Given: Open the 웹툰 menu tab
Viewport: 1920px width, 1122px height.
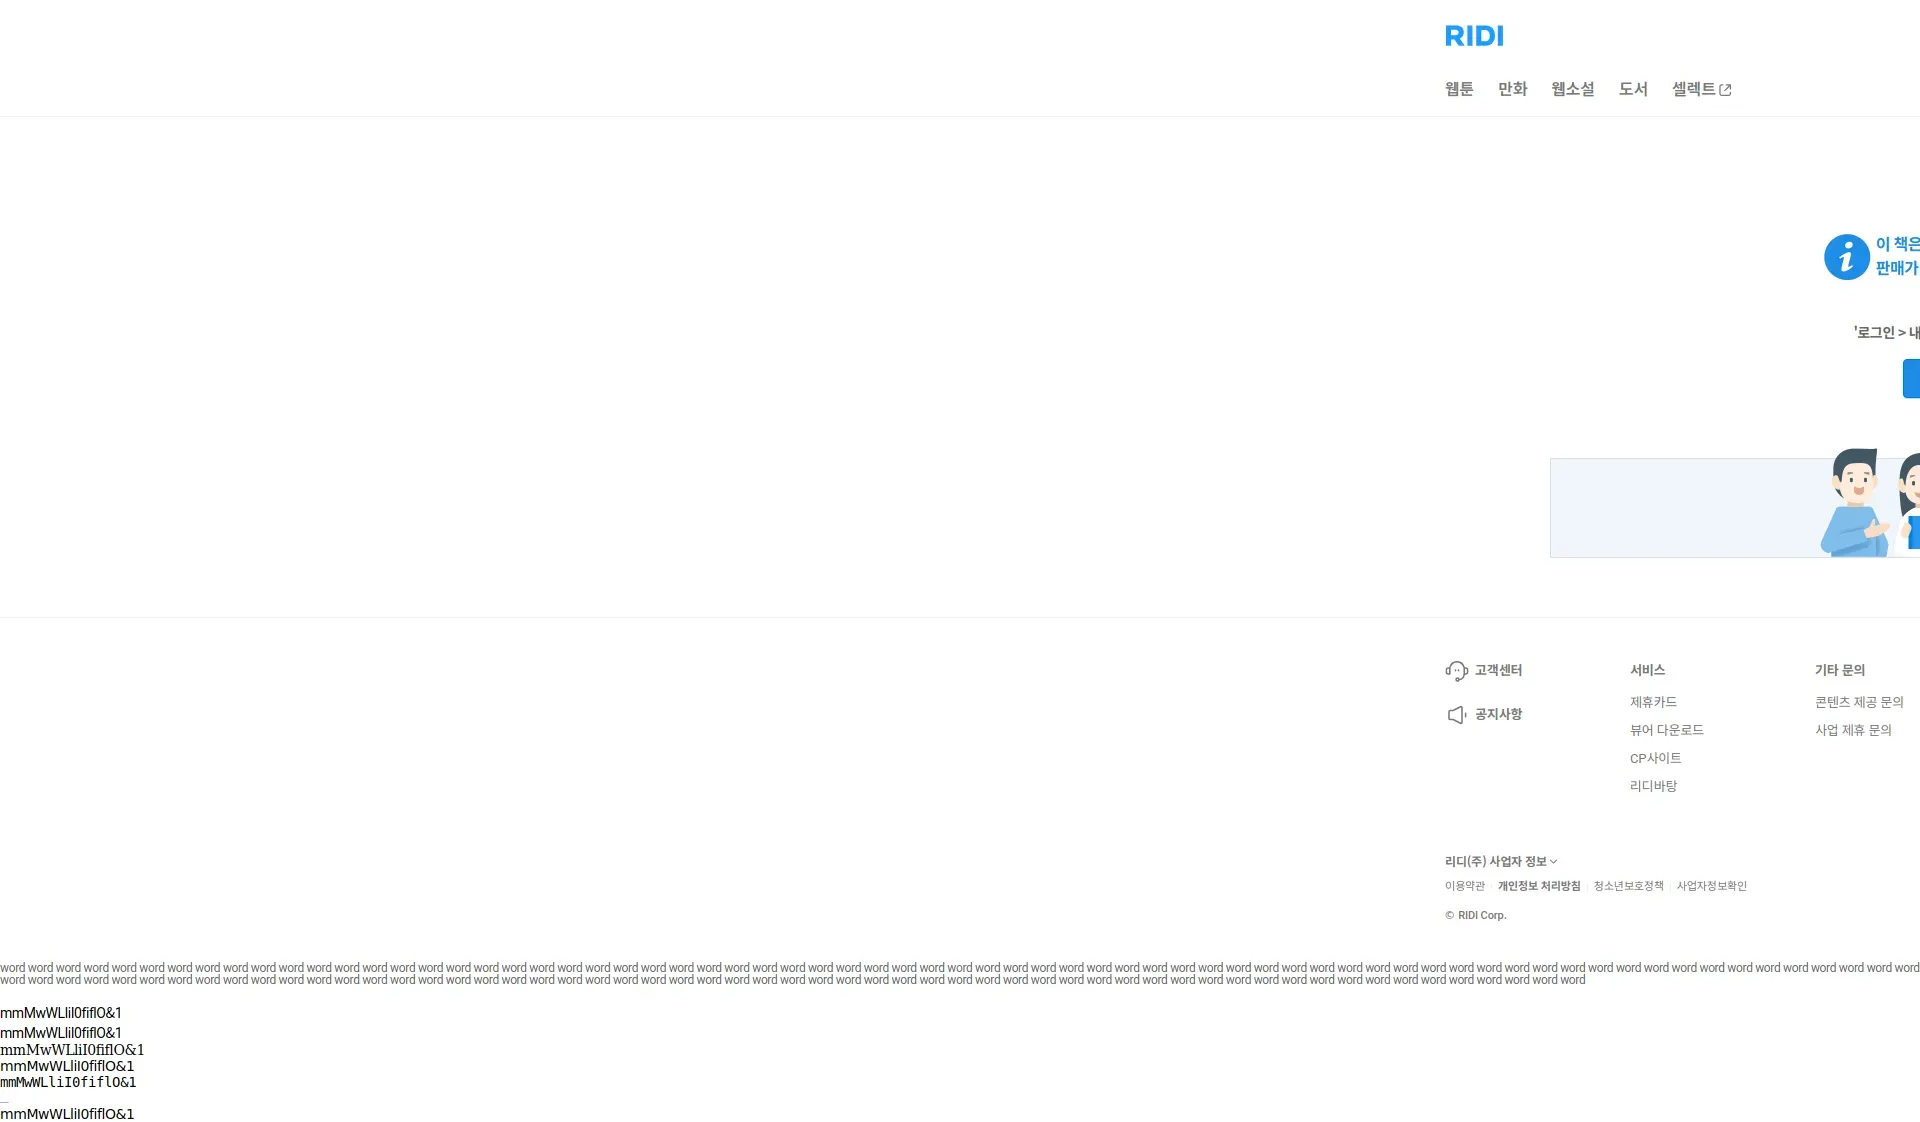Looking at the screenshot, I should [x=1459, y=89].
